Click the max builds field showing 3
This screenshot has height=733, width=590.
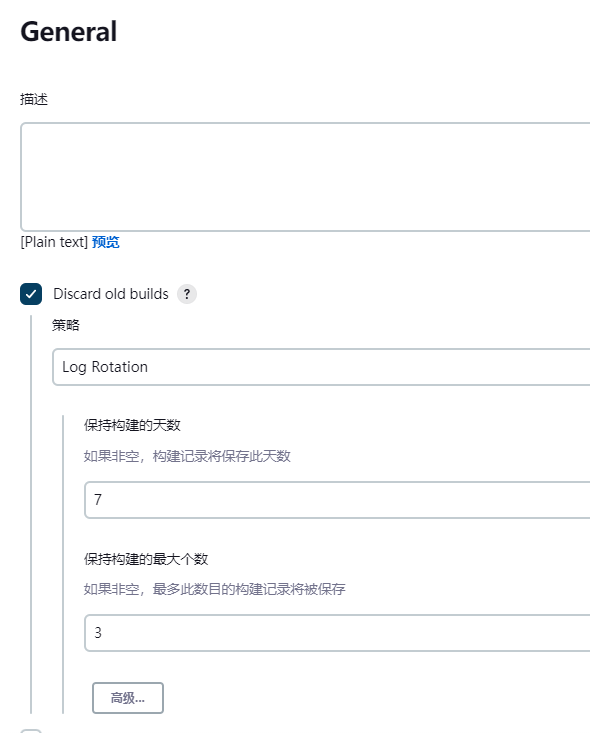[337, 633]
